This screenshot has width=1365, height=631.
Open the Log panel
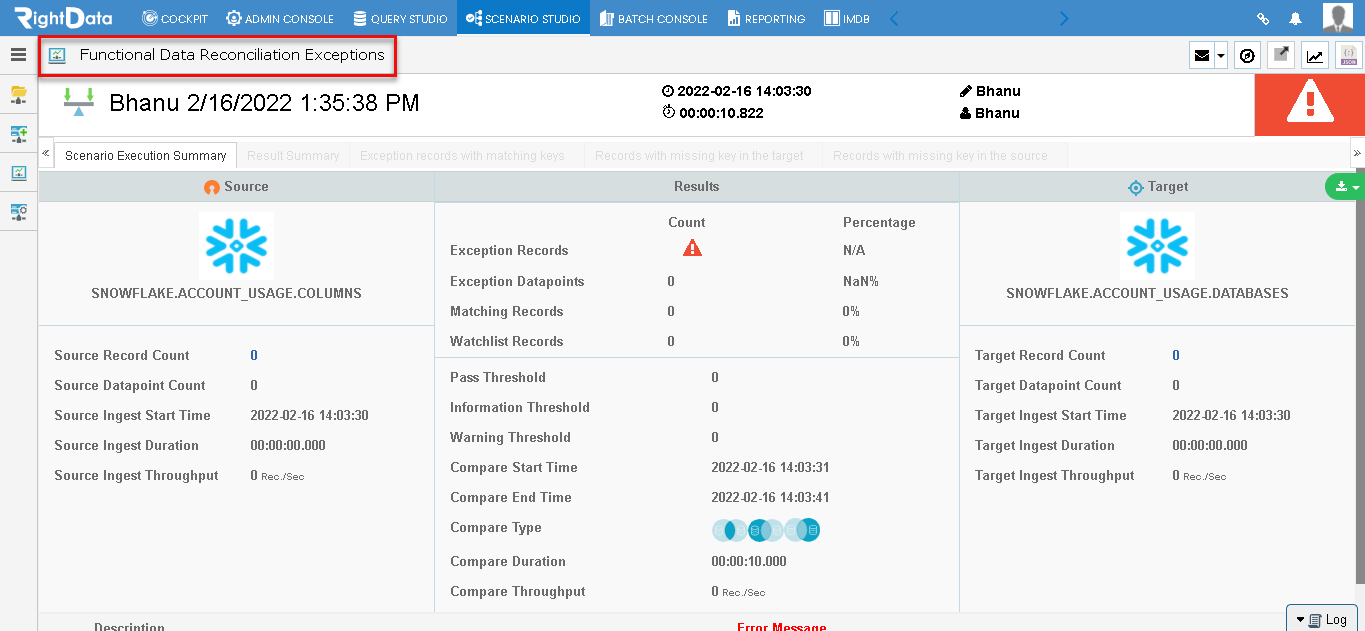click(x=1322, y=618)
